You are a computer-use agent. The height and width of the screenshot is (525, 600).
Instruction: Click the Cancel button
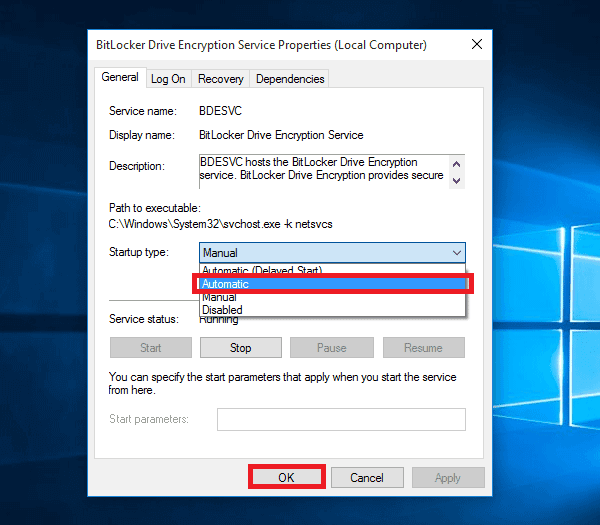click(367, 478)
